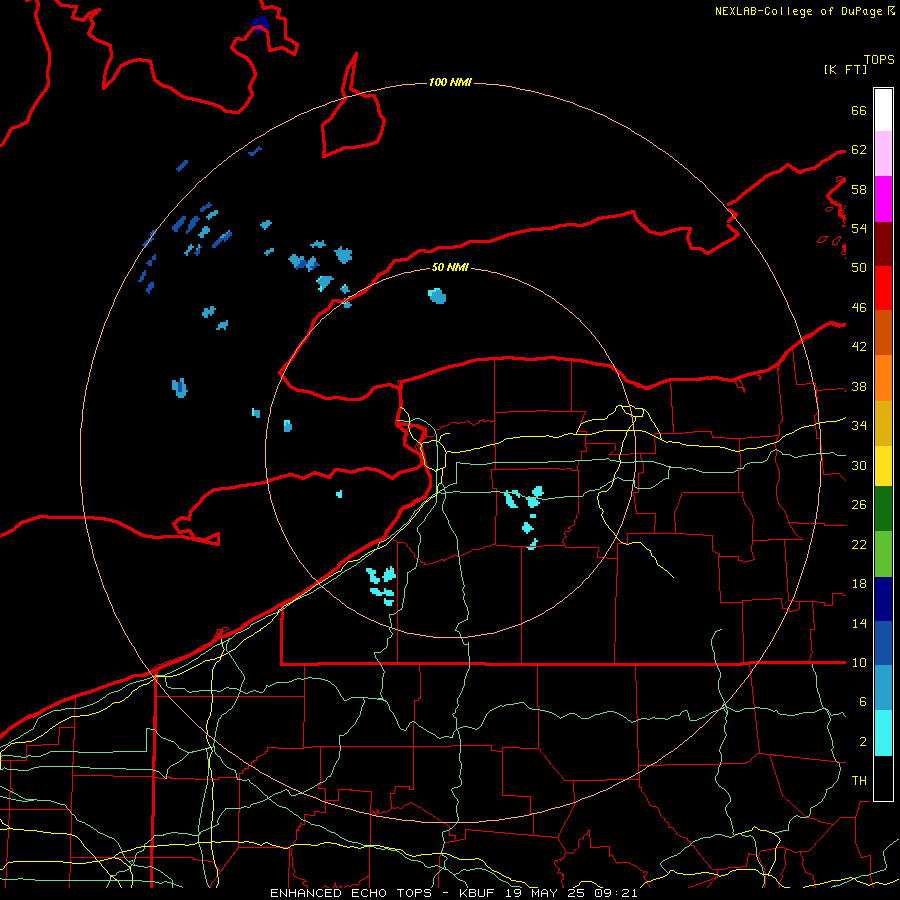
Task: Click the bright red swatch between 46 and 50
Action: [x=883, y=288]
